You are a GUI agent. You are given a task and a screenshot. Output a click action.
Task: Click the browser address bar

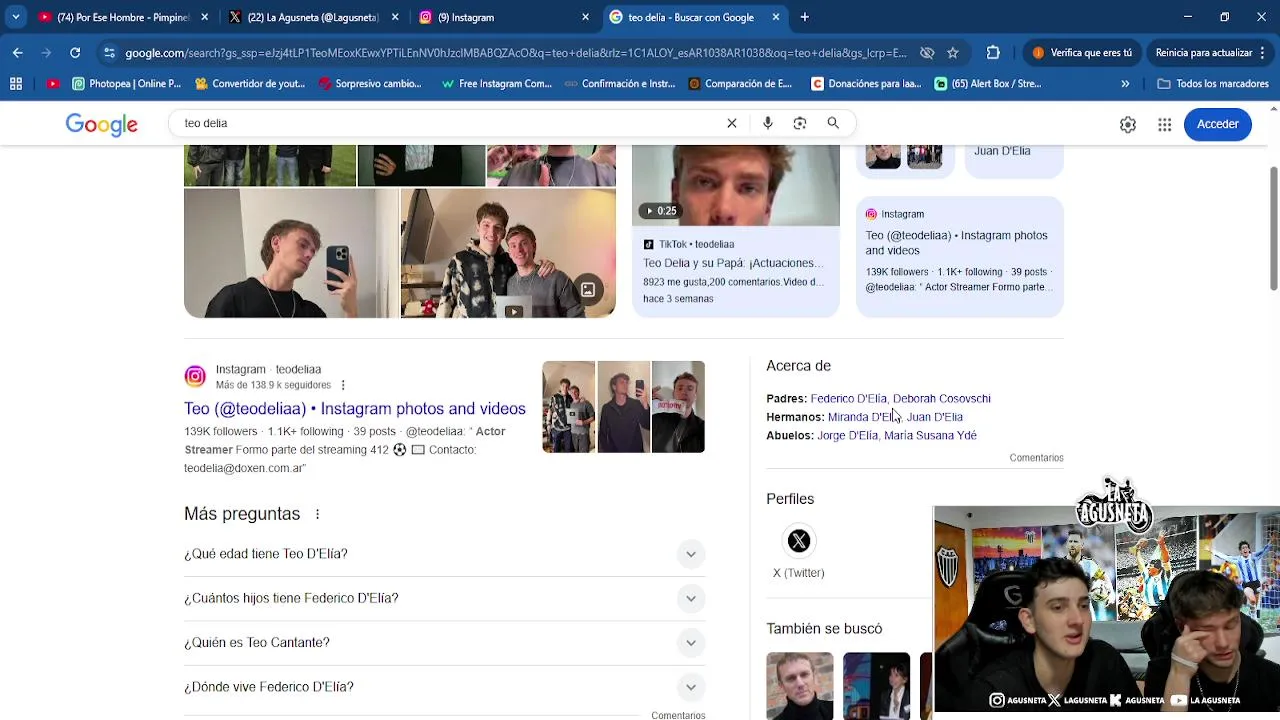click(x=515, y=53)
